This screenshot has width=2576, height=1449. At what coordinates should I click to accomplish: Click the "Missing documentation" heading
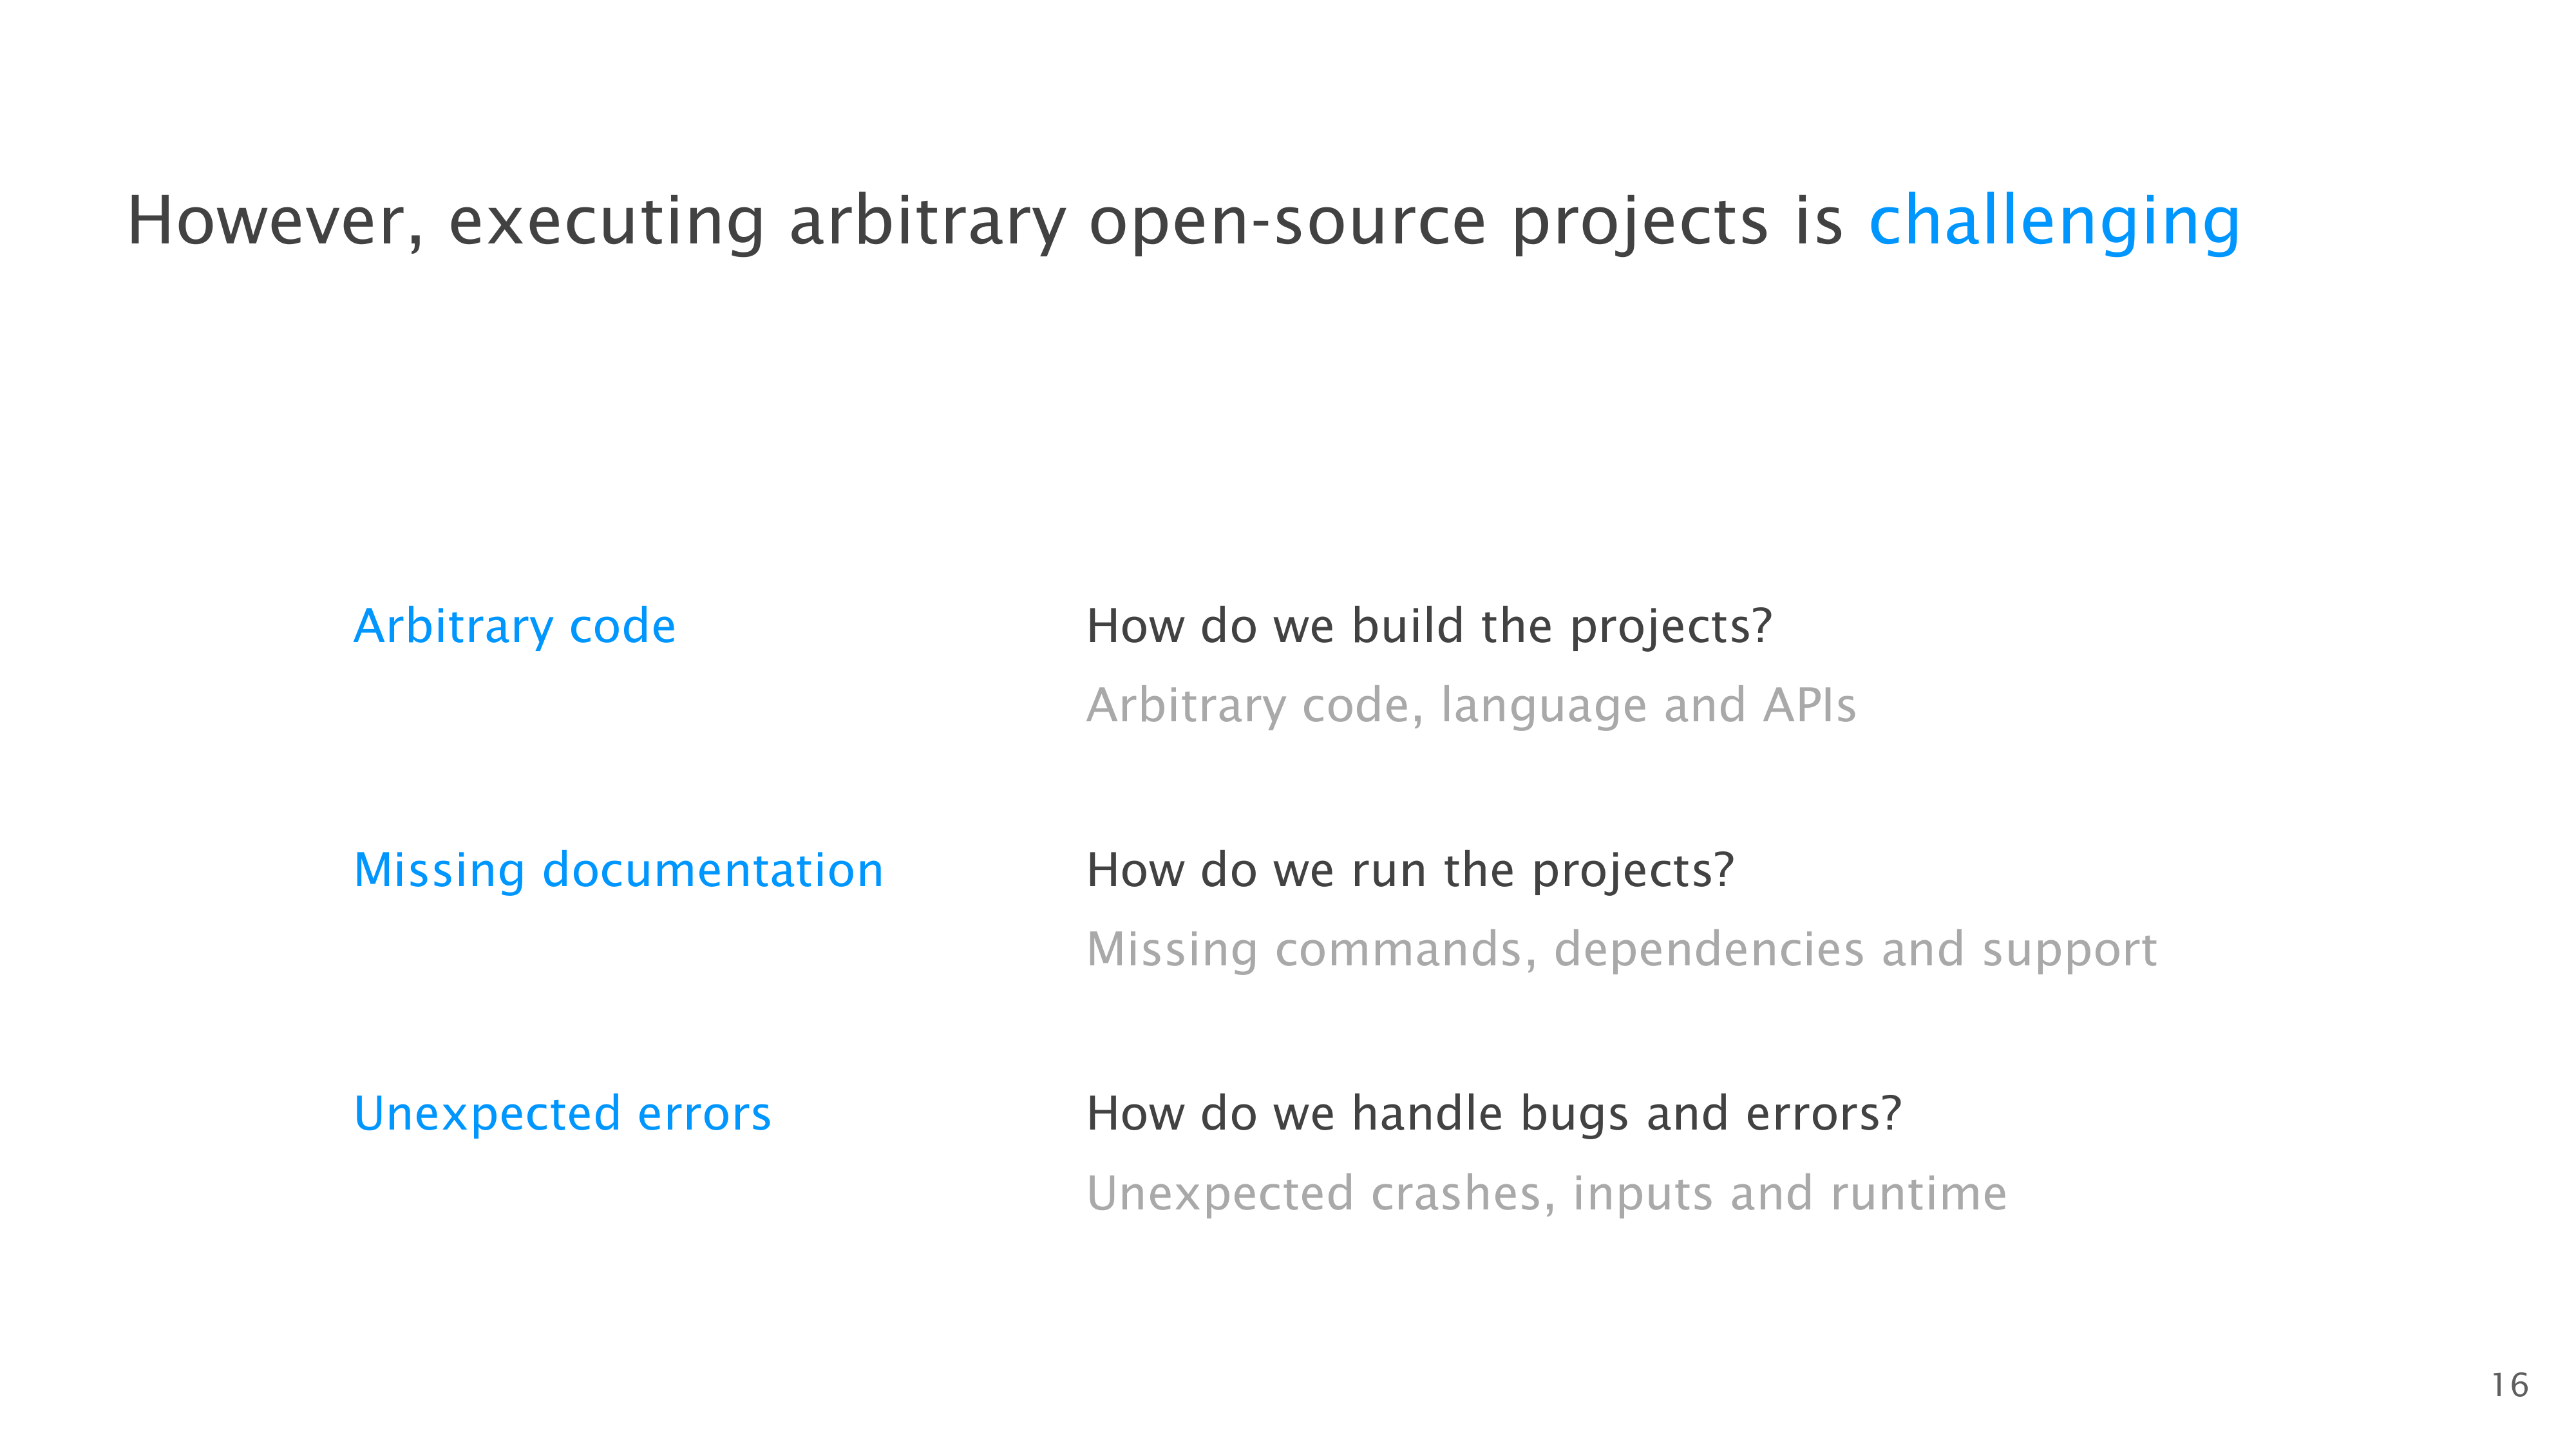pos(619,870)
